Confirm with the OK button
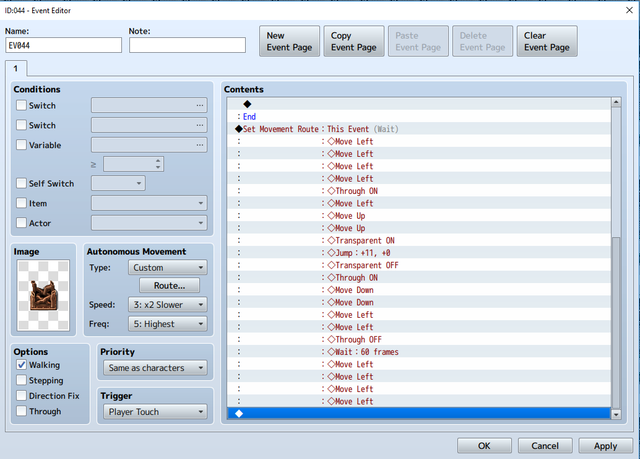Image resolution: width=640 pixels, height=459 pixels. coord(484,446)
